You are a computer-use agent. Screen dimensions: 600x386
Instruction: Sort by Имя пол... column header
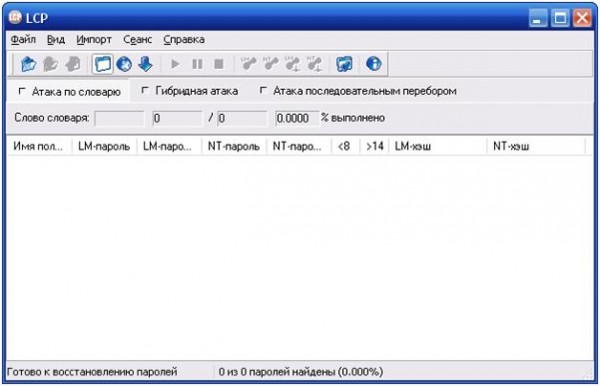pos(39,146)
